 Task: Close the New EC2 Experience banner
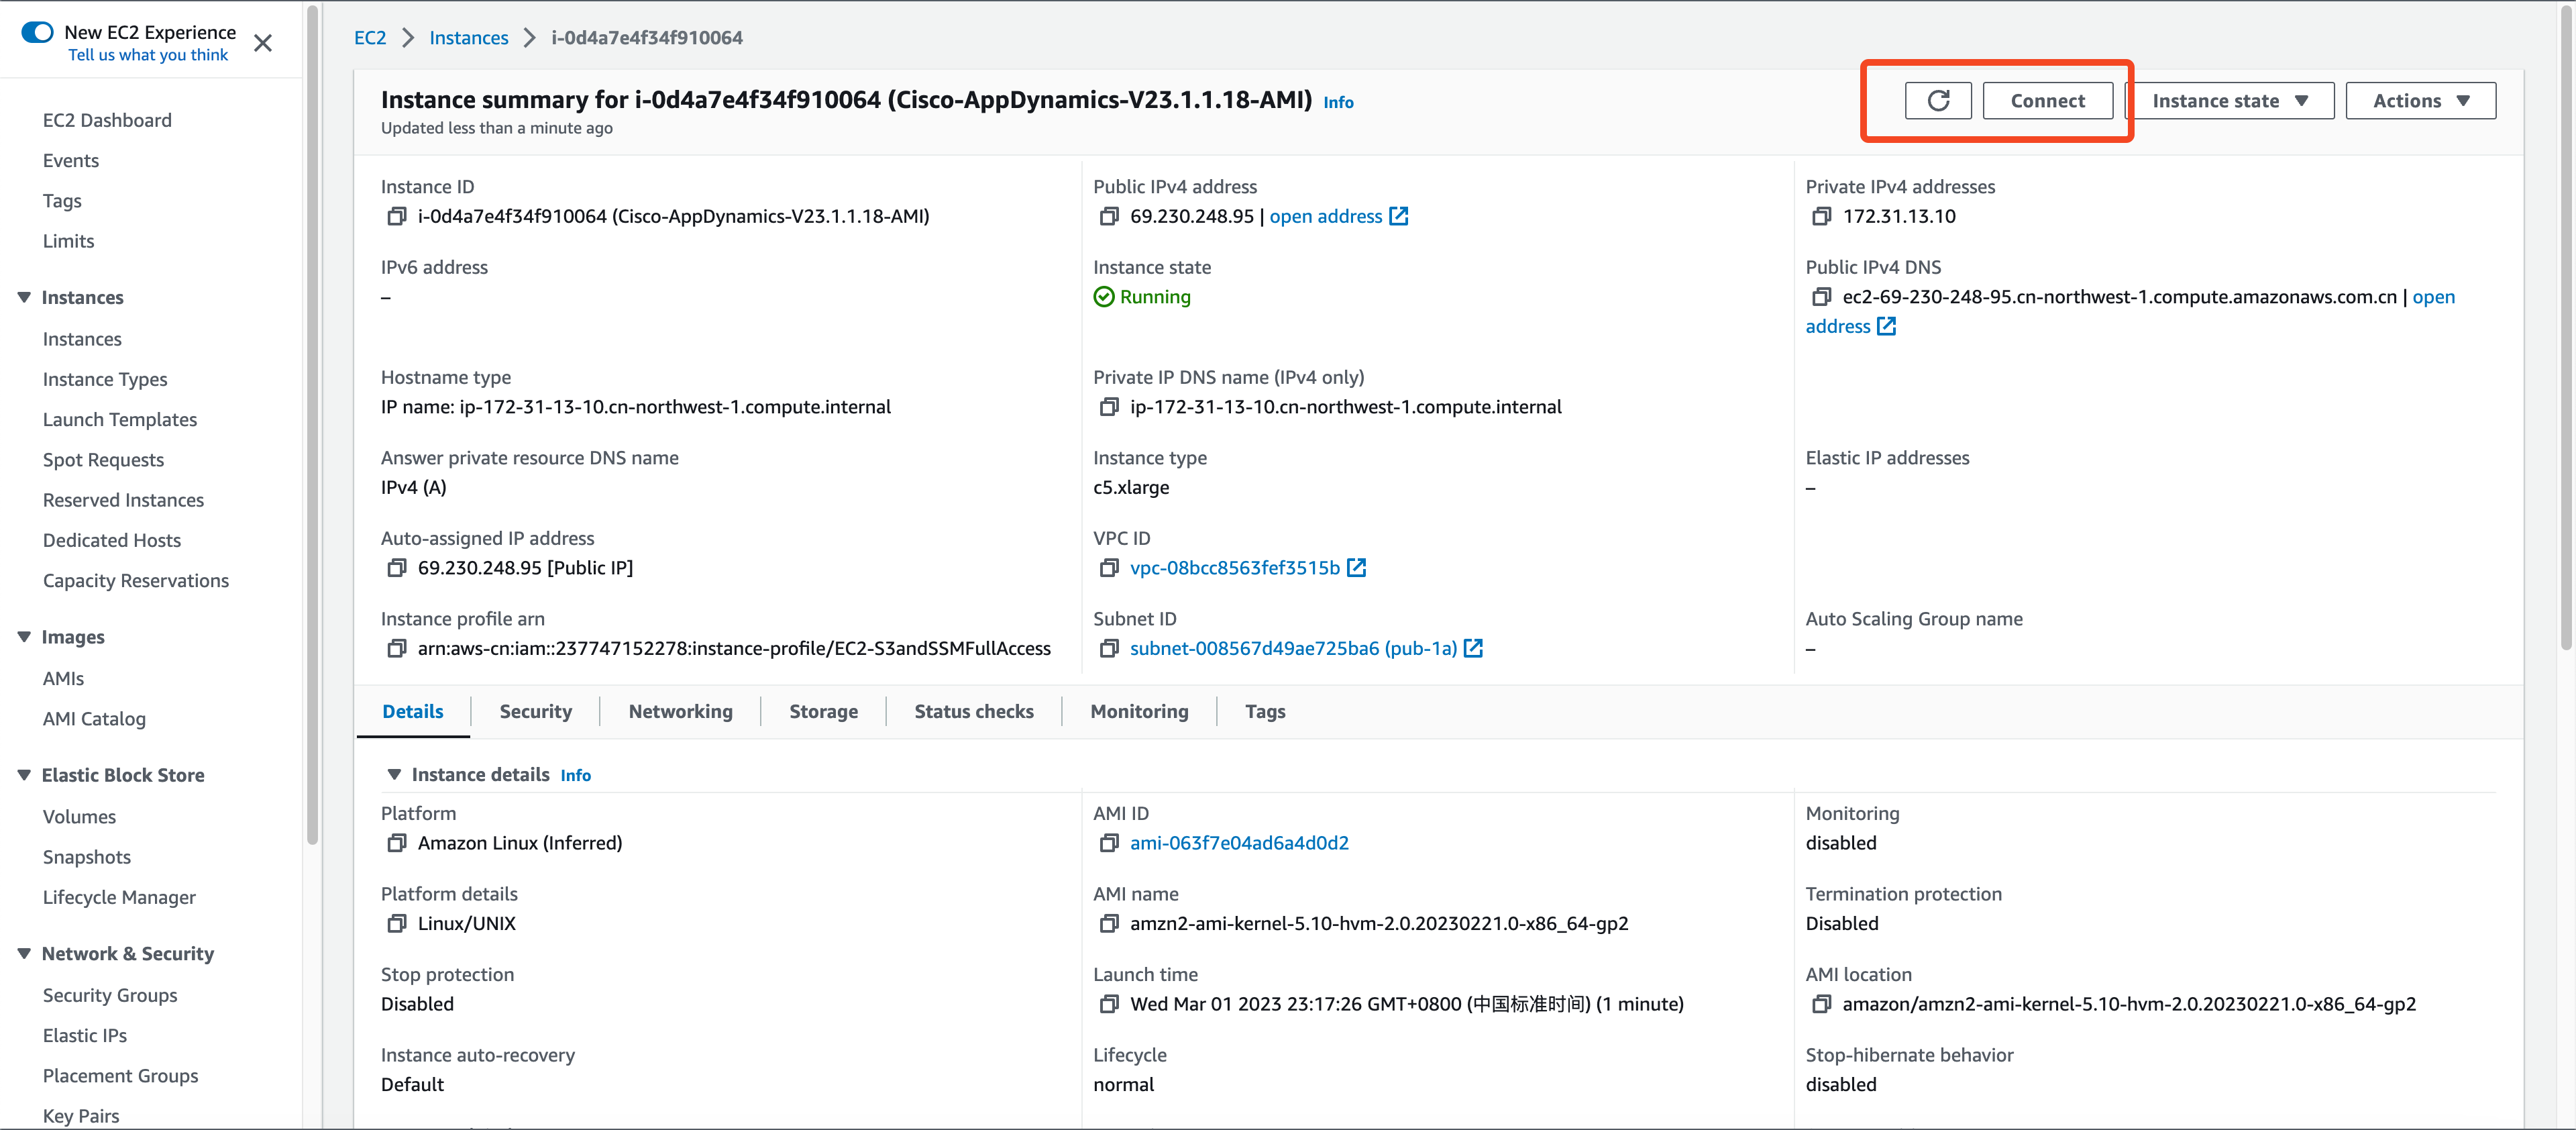[x=263, y=43]
